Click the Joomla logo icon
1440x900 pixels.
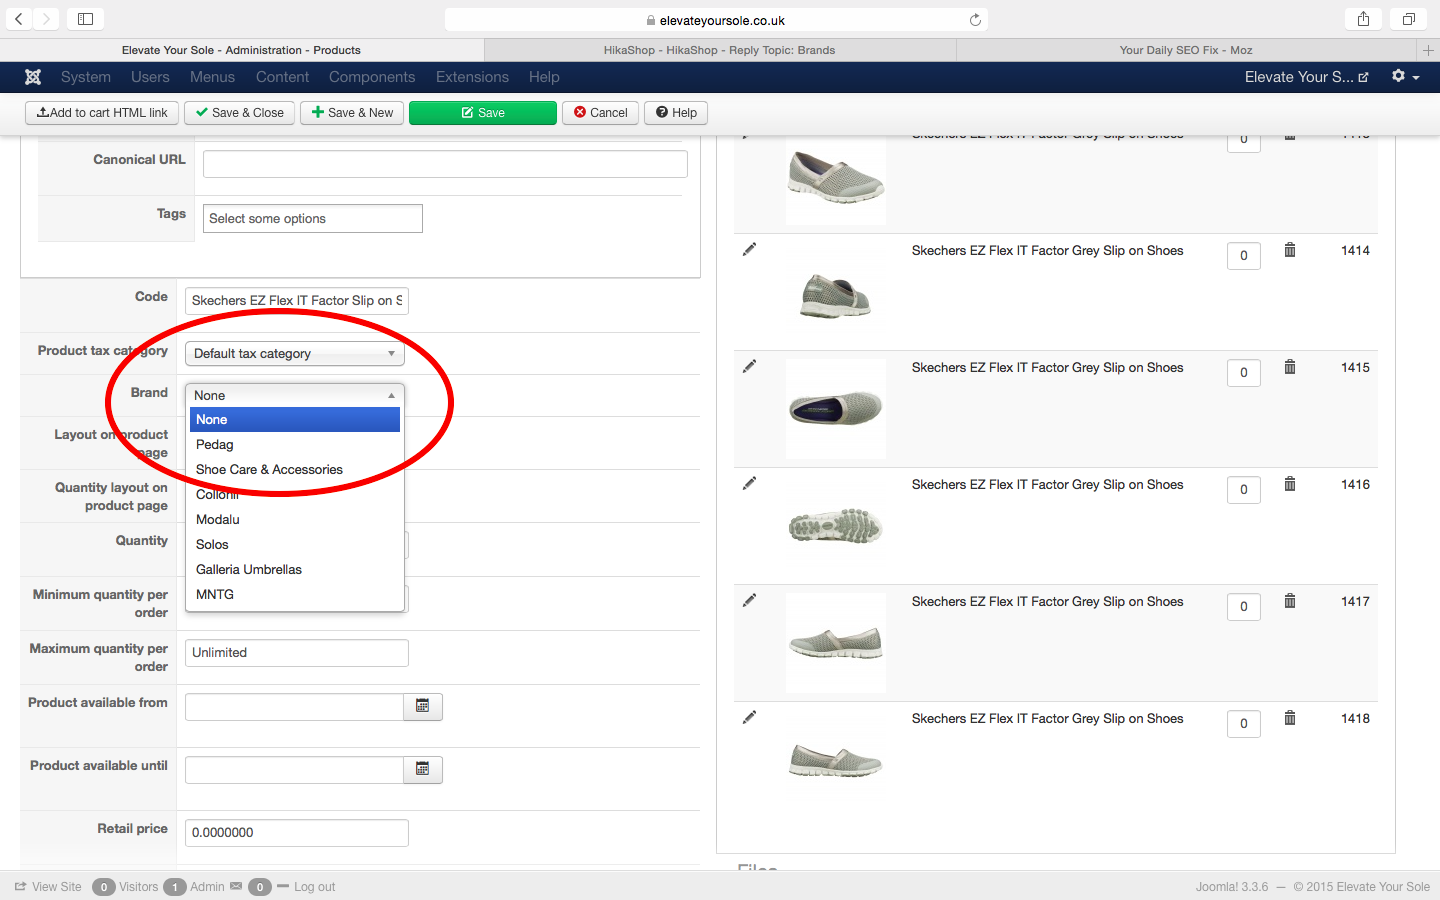[33, 77]
